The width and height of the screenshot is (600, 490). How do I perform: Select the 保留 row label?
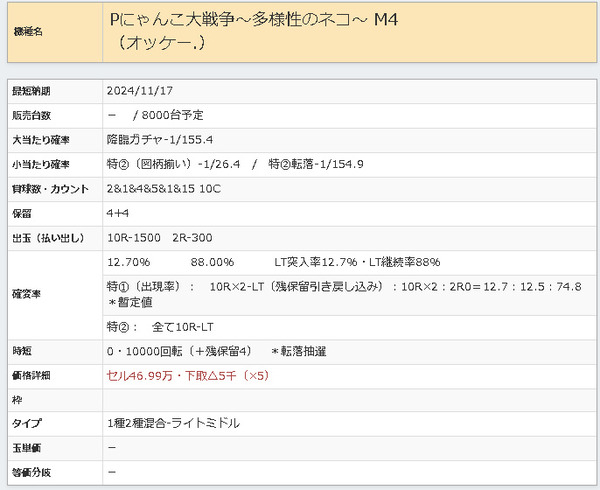pyautogui.click(x=21, y=213)
